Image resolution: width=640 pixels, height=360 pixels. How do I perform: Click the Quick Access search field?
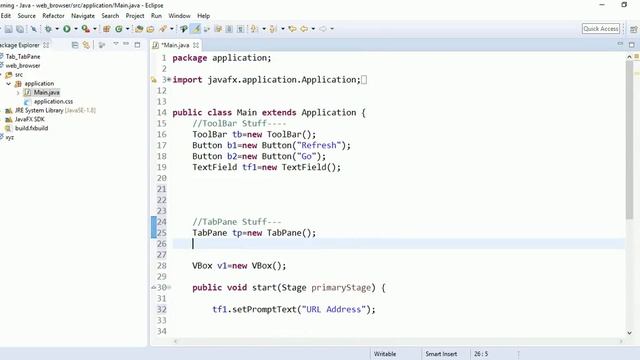coord(601,29)
